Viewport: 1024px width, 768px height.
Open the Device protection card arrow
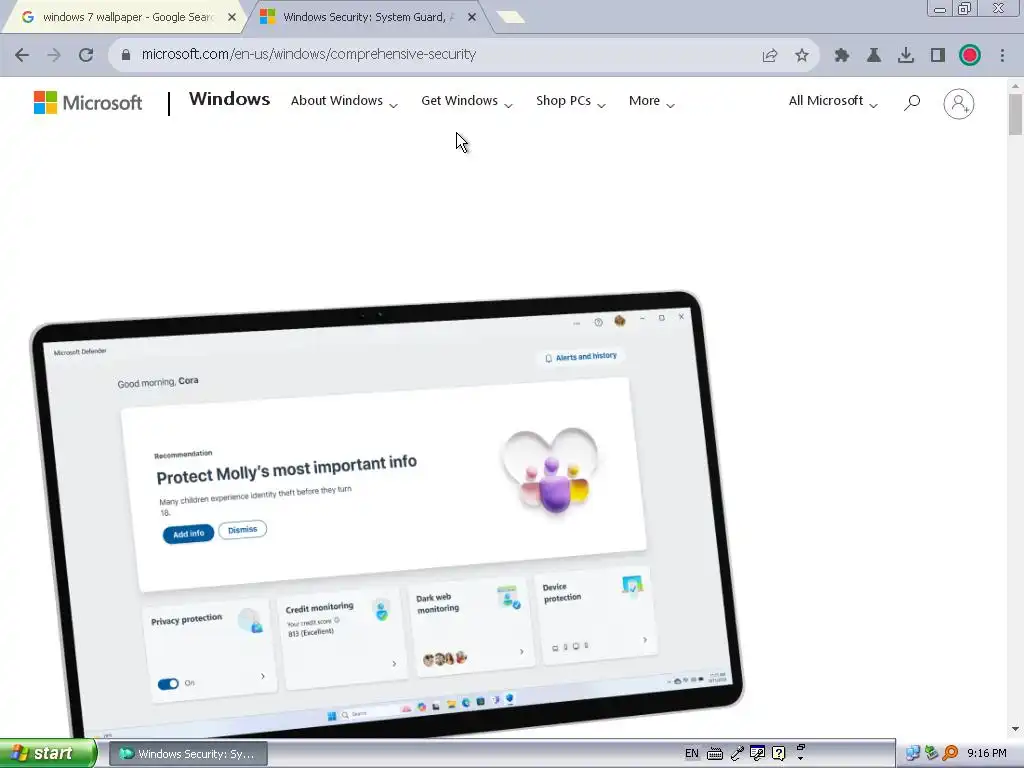click(645, 640)
